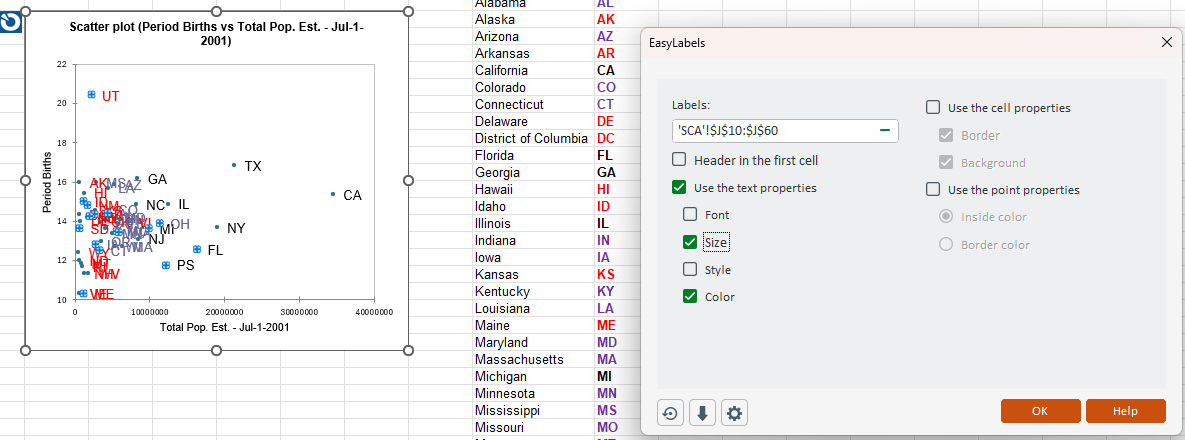This screenshot has width=1185, height=440.
Task: Click the top-middle chart resize handle
Action: pos(216,11)
